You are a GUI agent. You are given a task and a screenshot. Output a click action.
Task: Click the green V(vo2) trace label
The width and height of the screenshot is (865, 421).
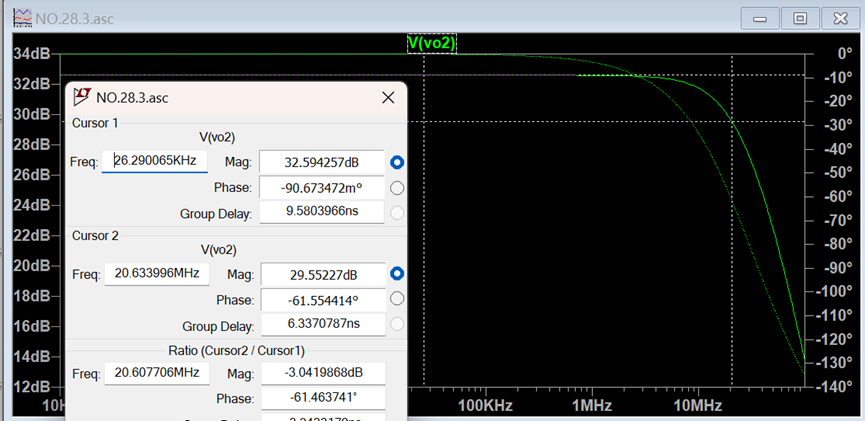tap(432, 43)
